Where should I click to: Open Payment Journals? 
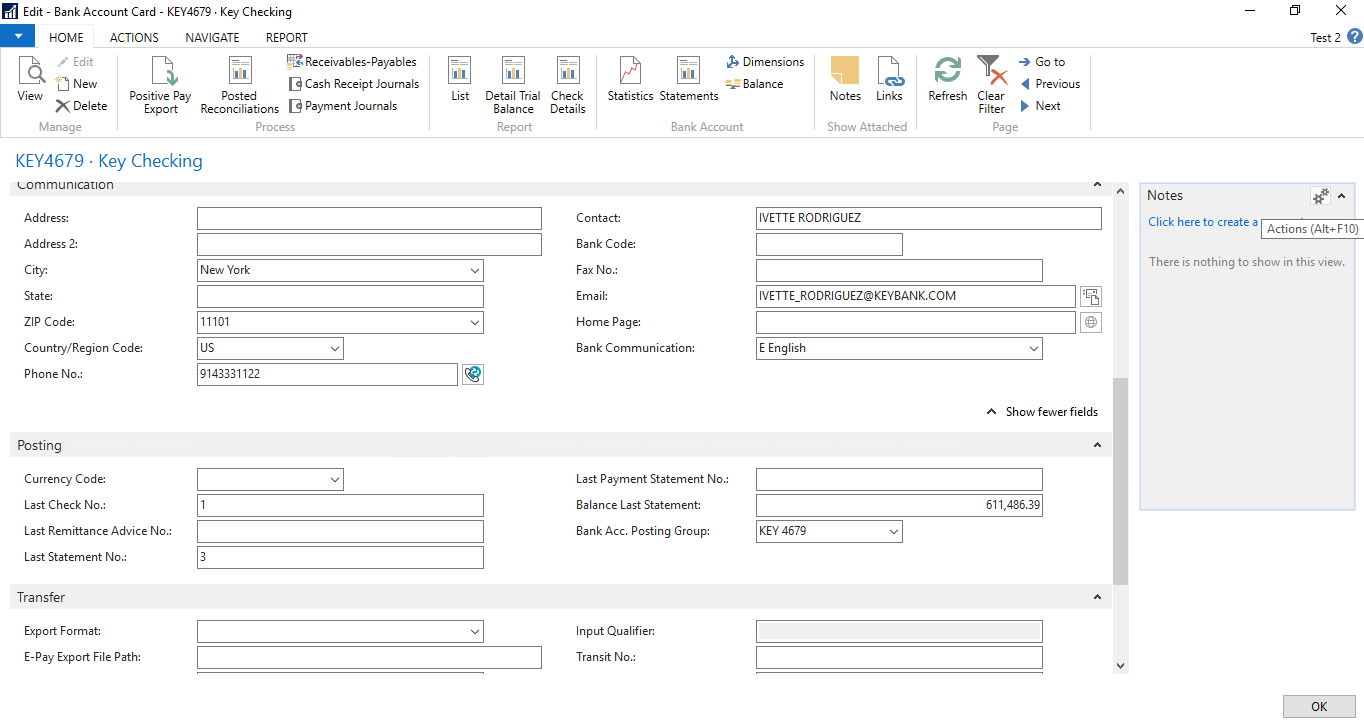tap(343, 106)
